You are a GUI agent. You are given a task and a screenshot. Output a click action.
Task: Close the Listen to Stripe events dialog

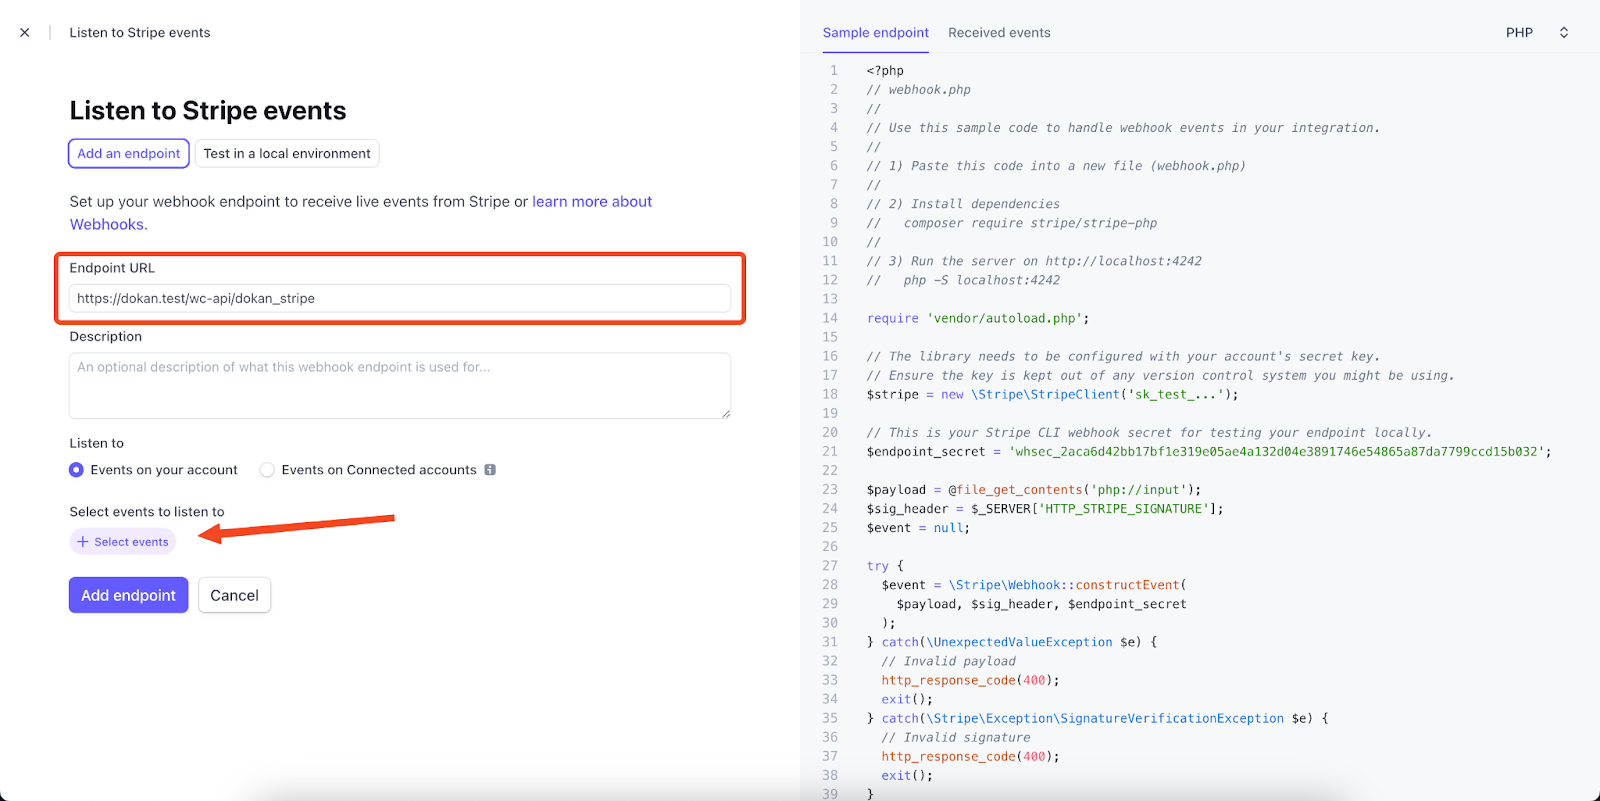[25, 33]
